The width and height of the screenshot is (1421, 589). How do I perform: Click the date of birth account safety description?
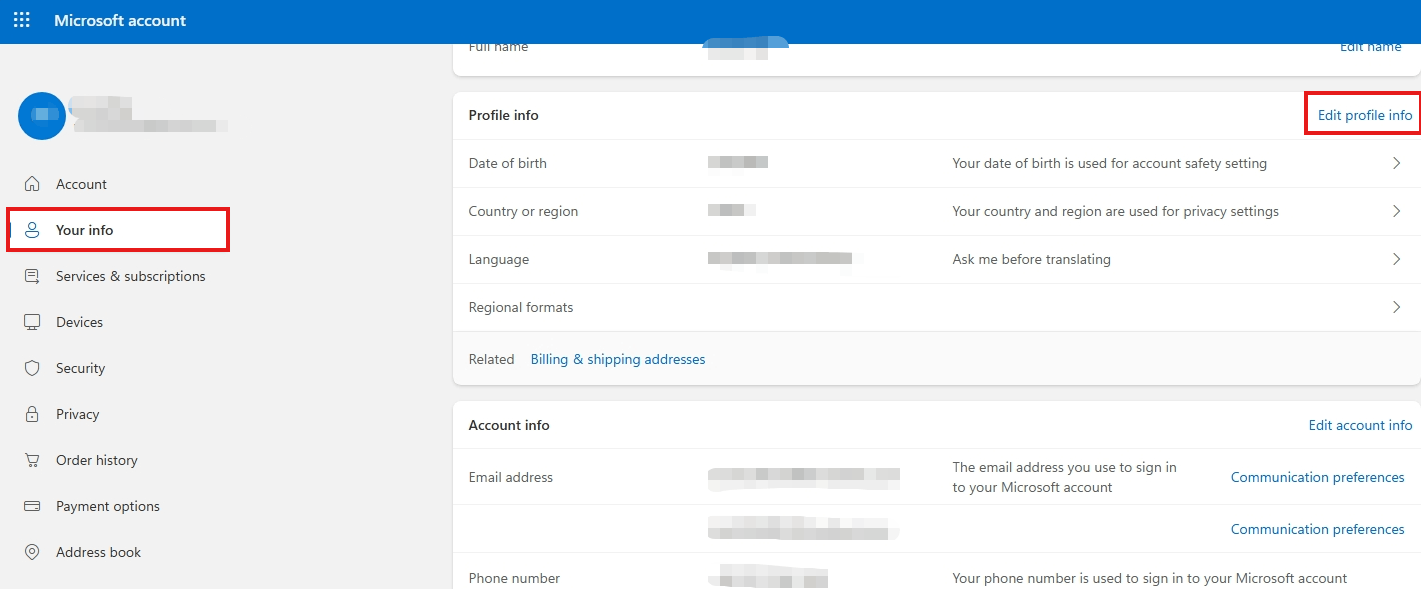pyautogui.click(x=1110, y=163)
